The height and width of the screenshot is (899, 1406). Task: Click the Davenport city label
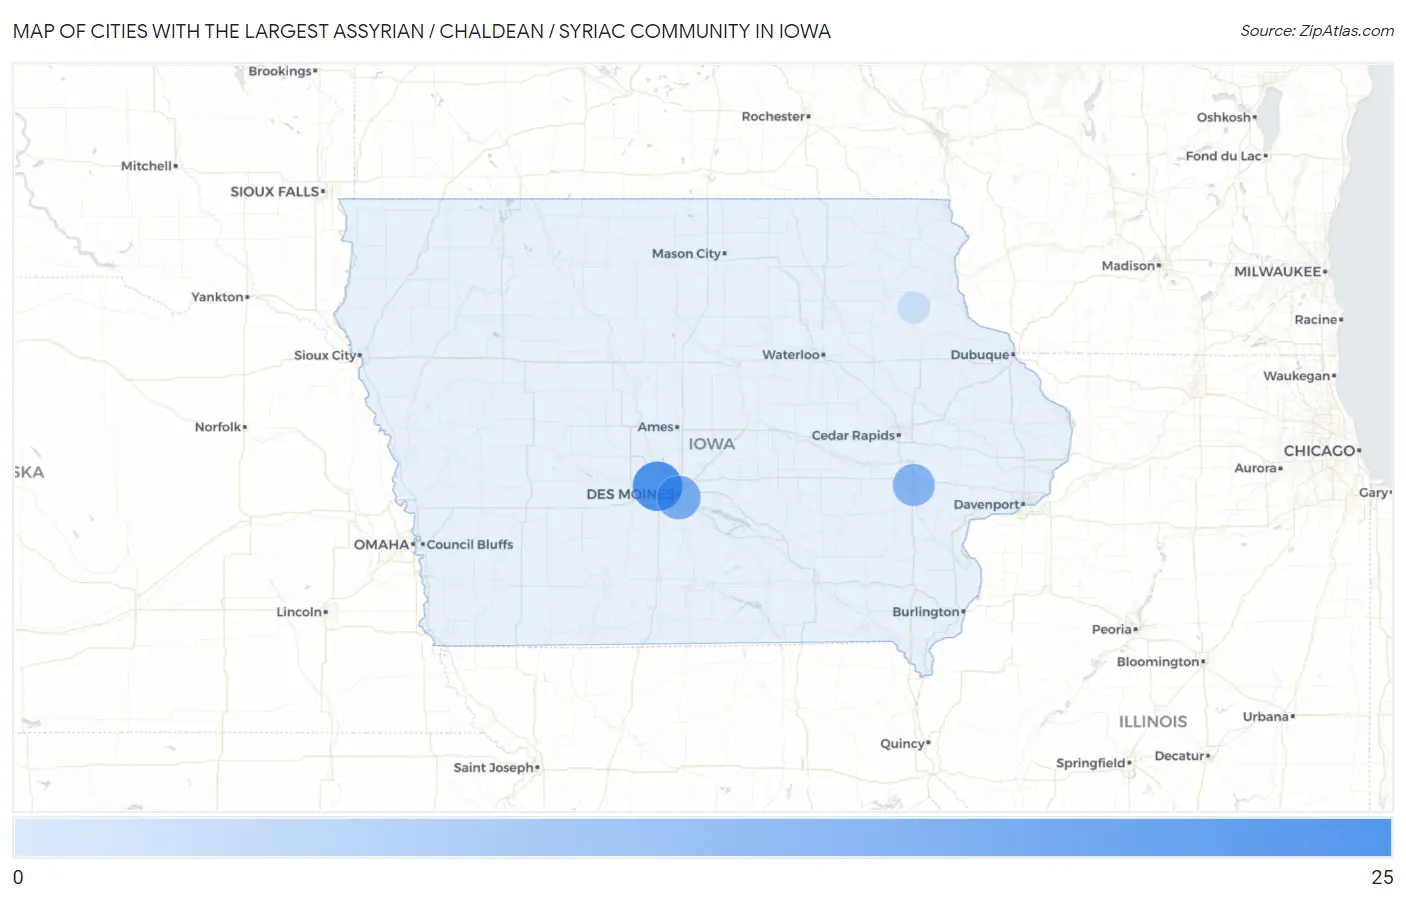point(986,504)
